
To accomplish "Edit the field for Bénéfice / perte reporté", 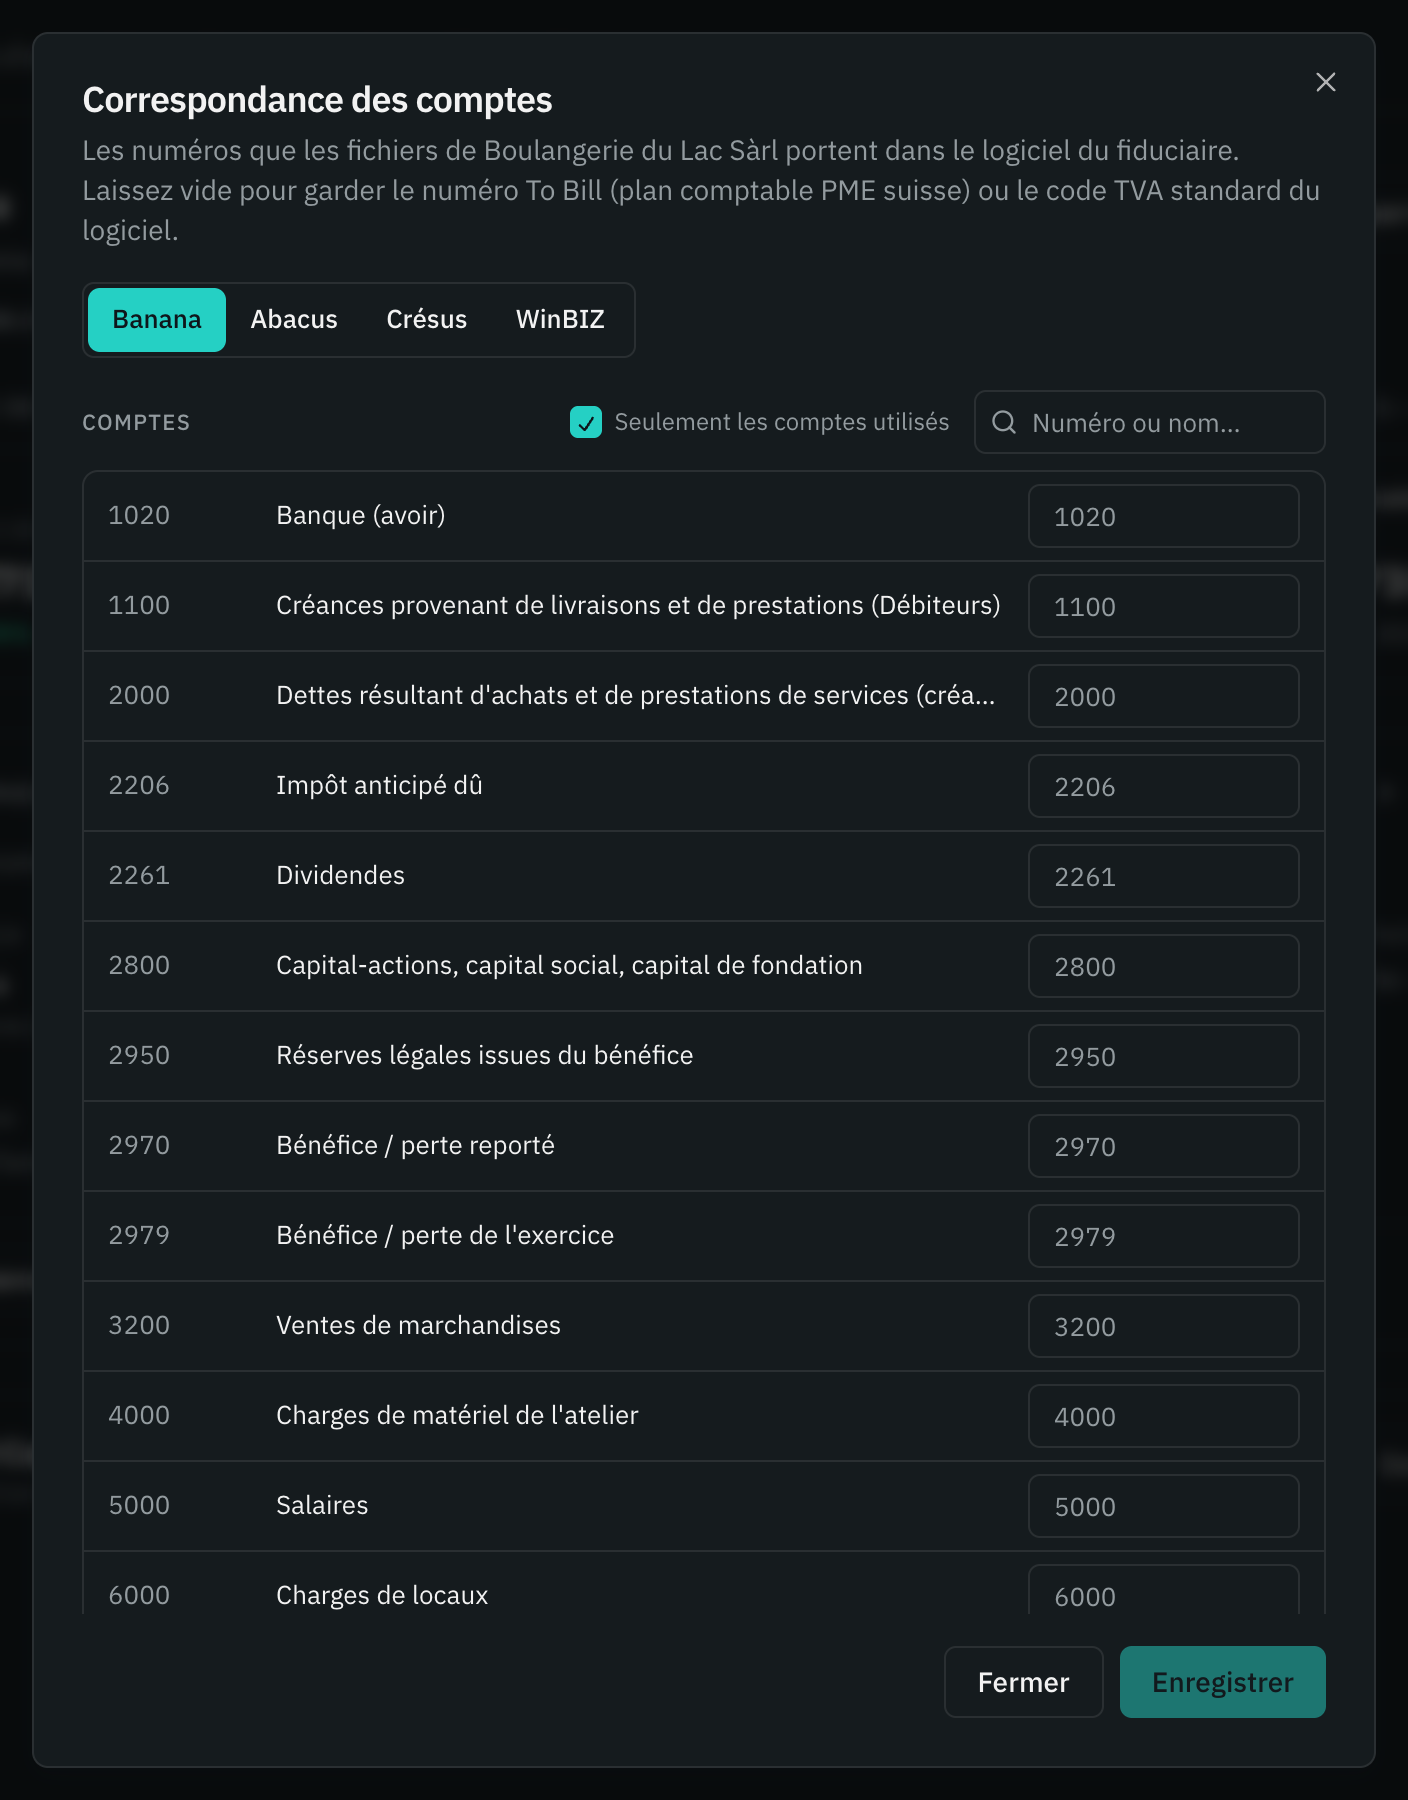I will point(1164,1146).
